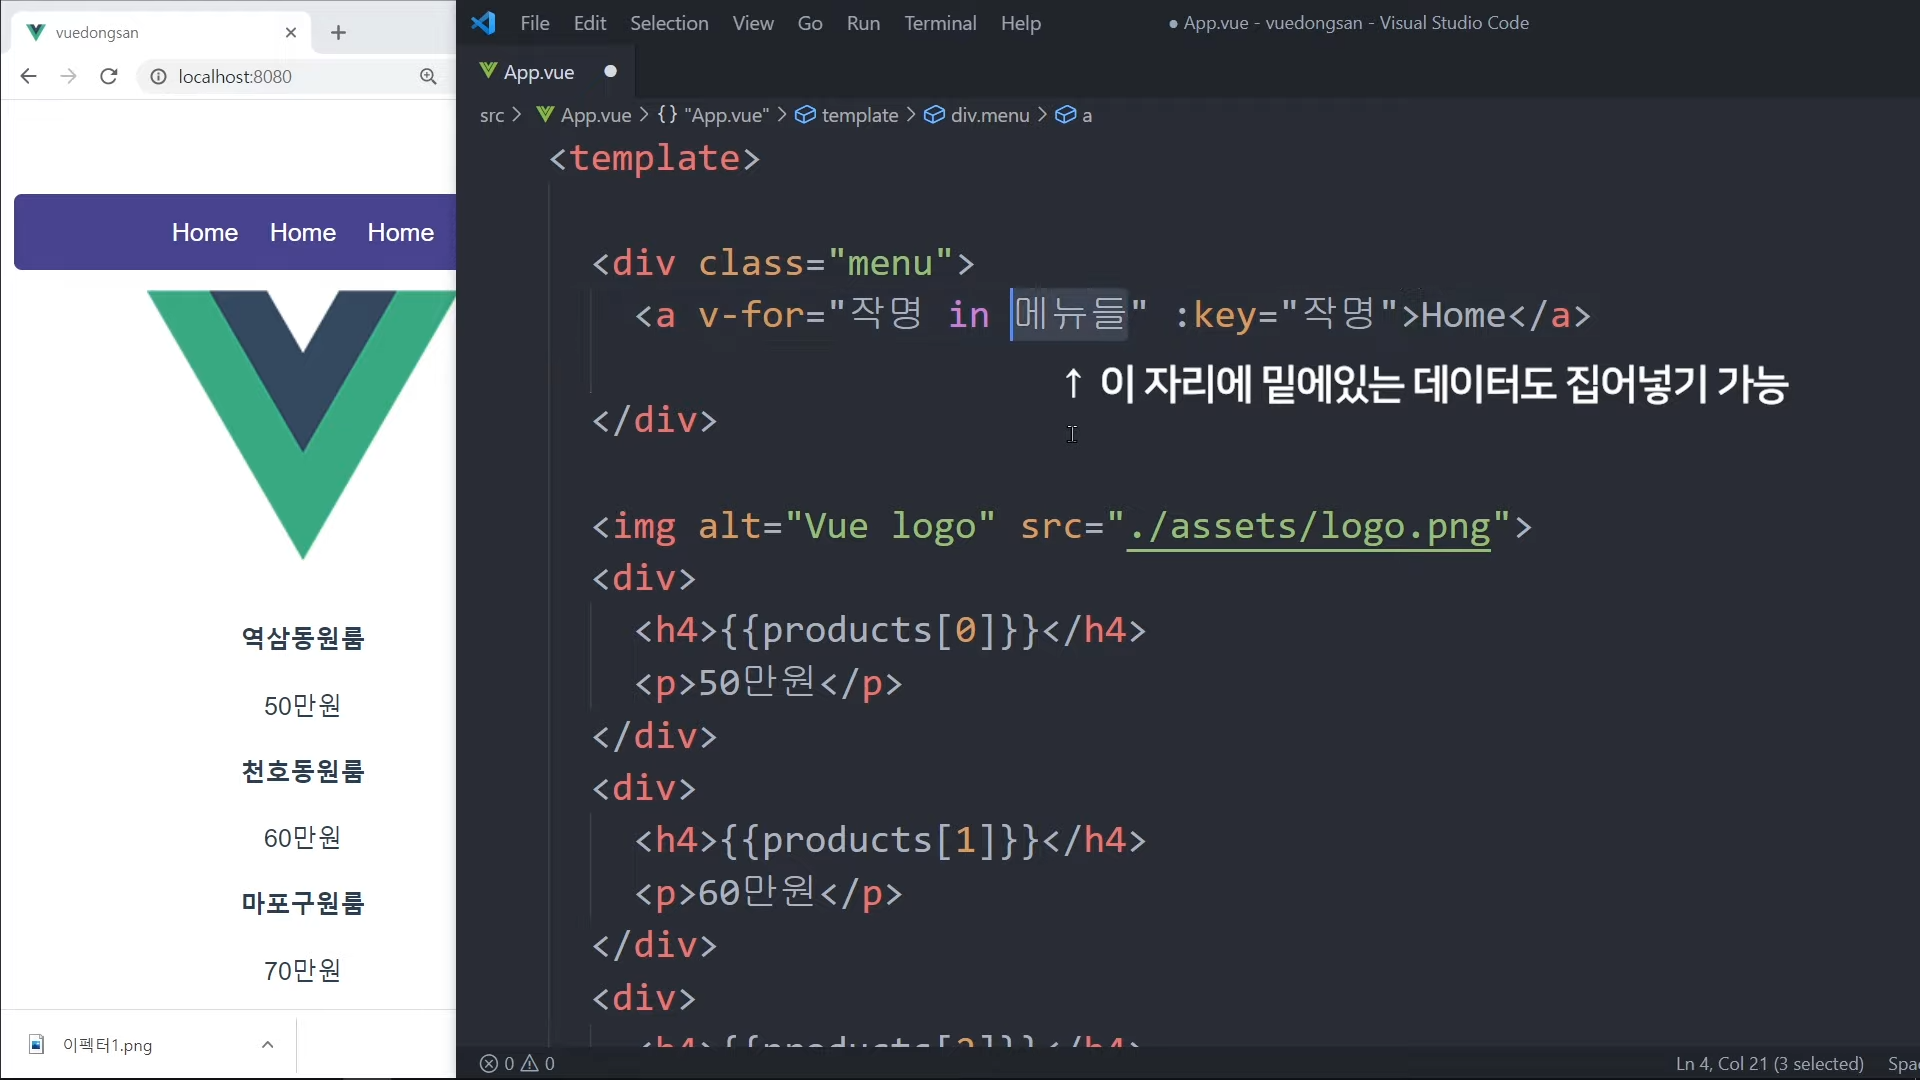Screen dimensions: 1920x1080
Task: Click the browser forward arrow
Action: [68, 76]
